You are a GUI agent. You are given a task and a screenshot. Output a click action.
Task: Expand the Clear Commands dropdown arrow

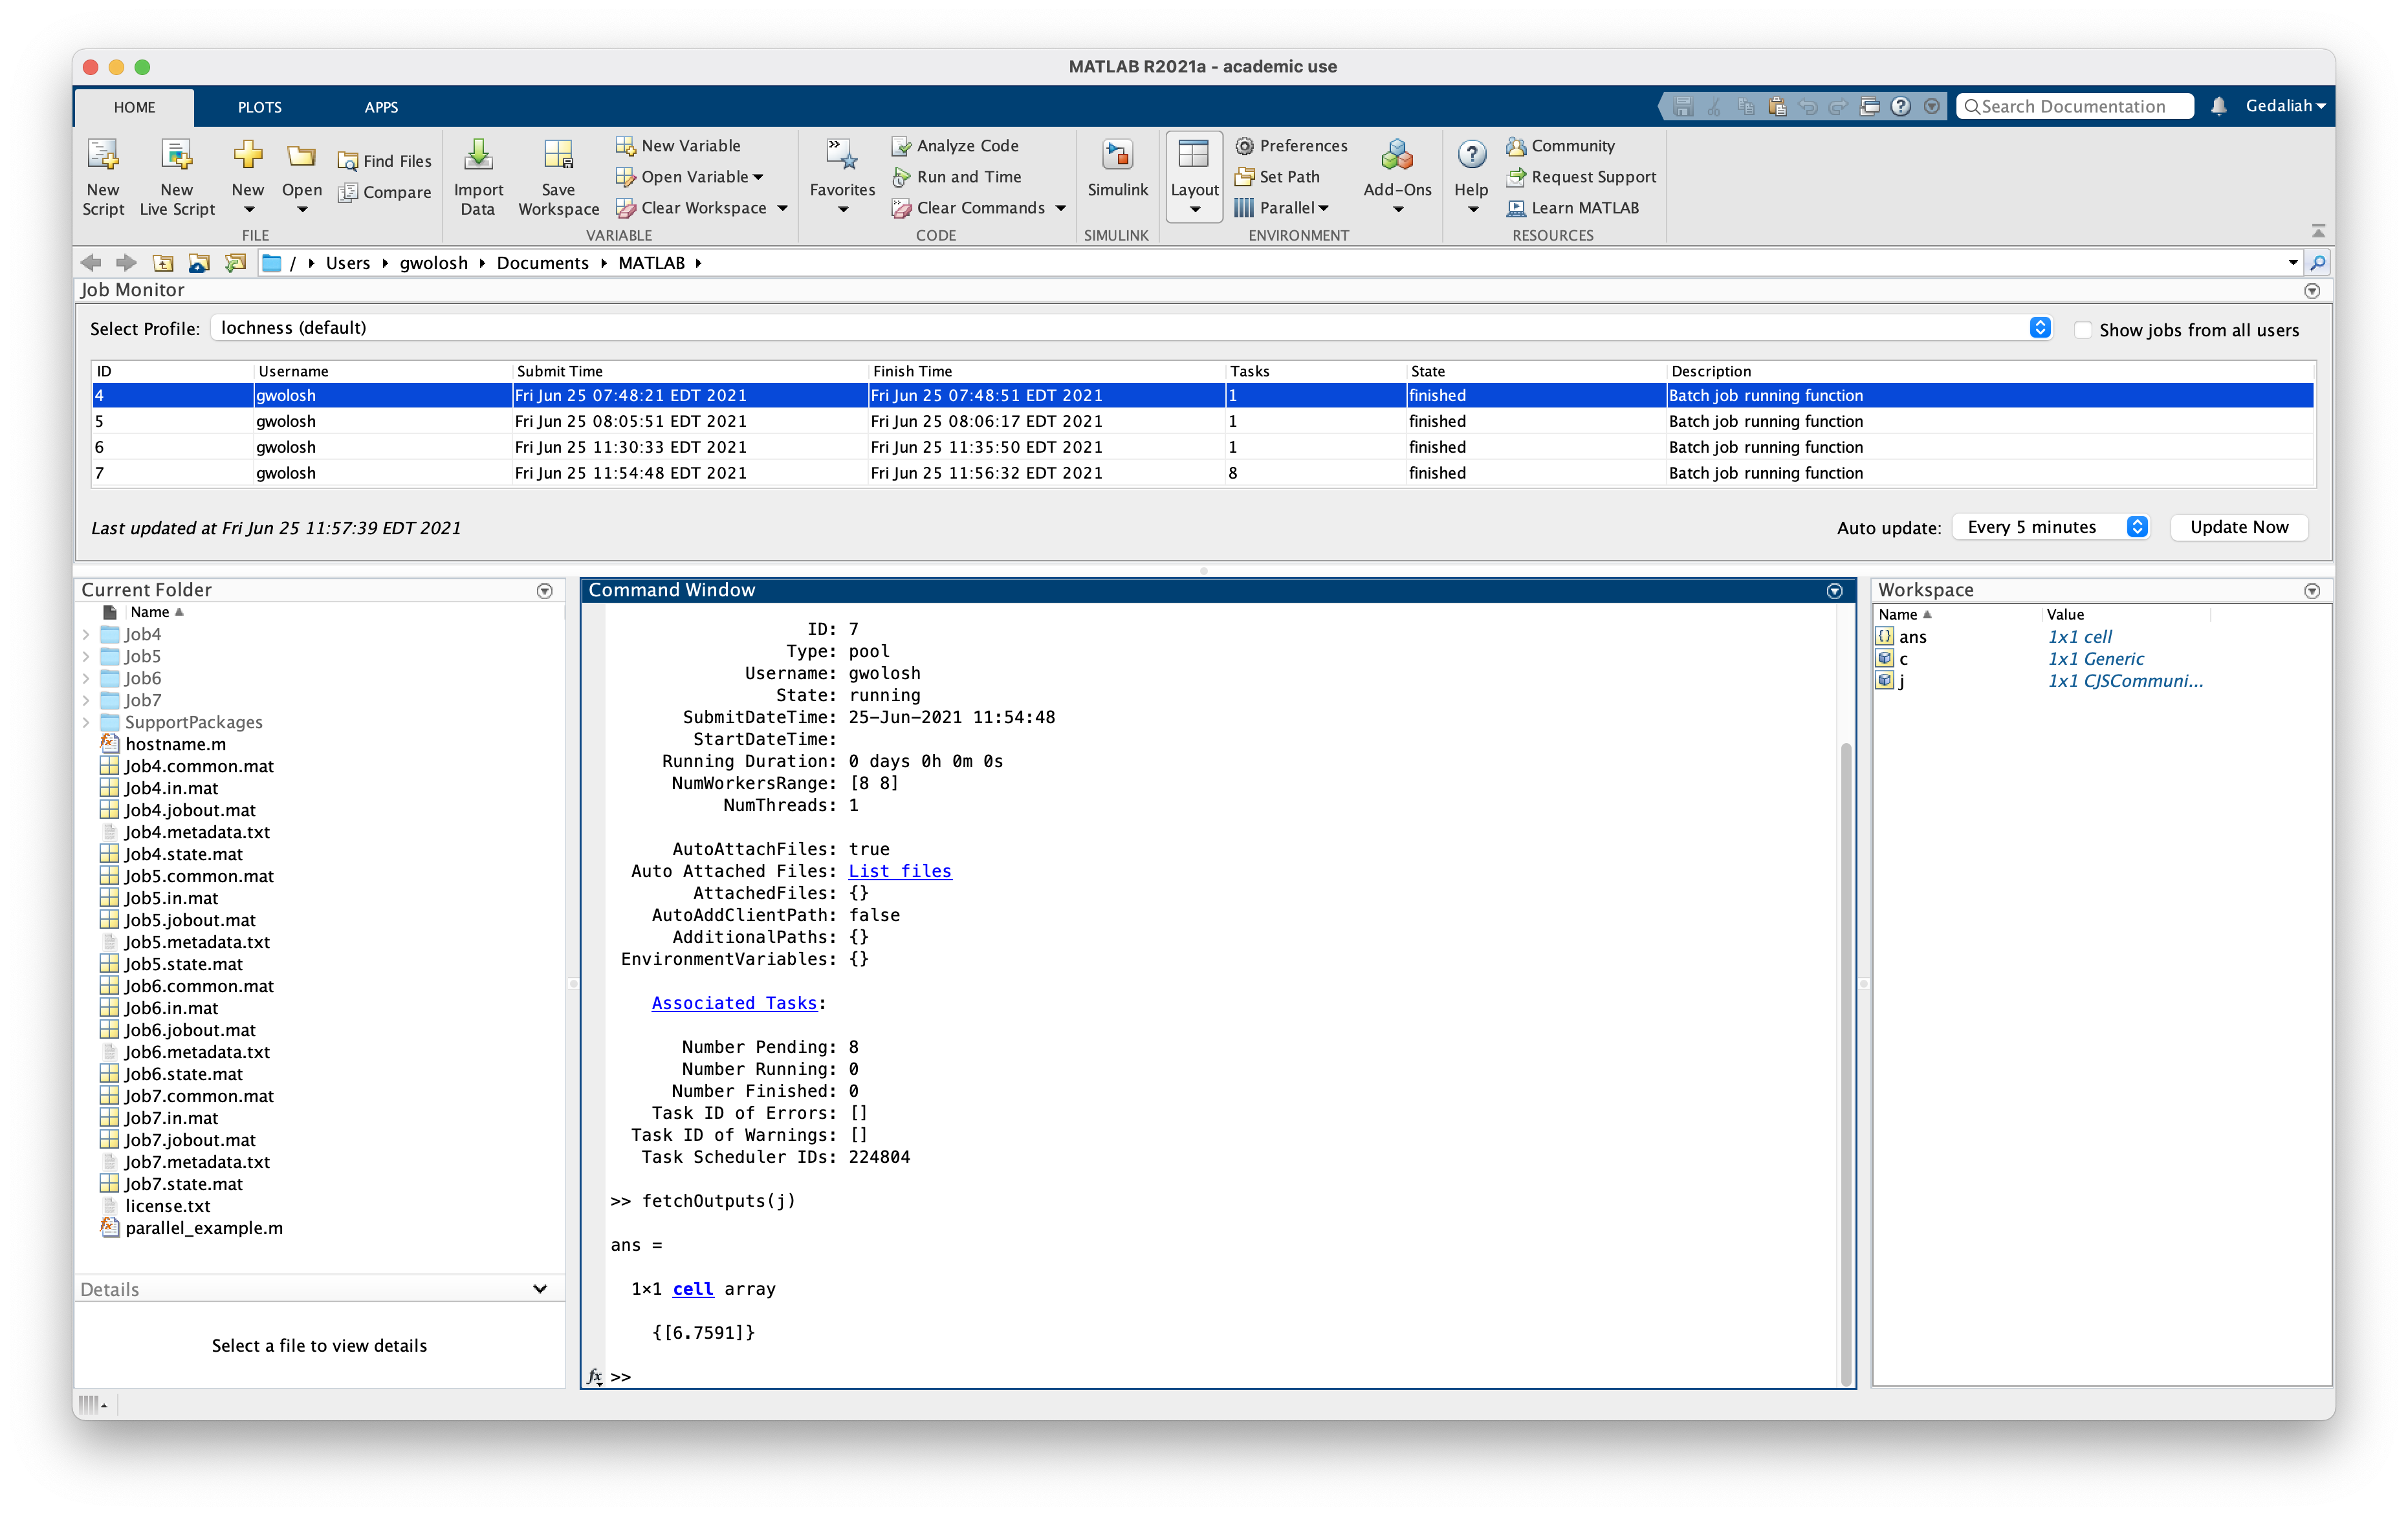click(1060, 208)
